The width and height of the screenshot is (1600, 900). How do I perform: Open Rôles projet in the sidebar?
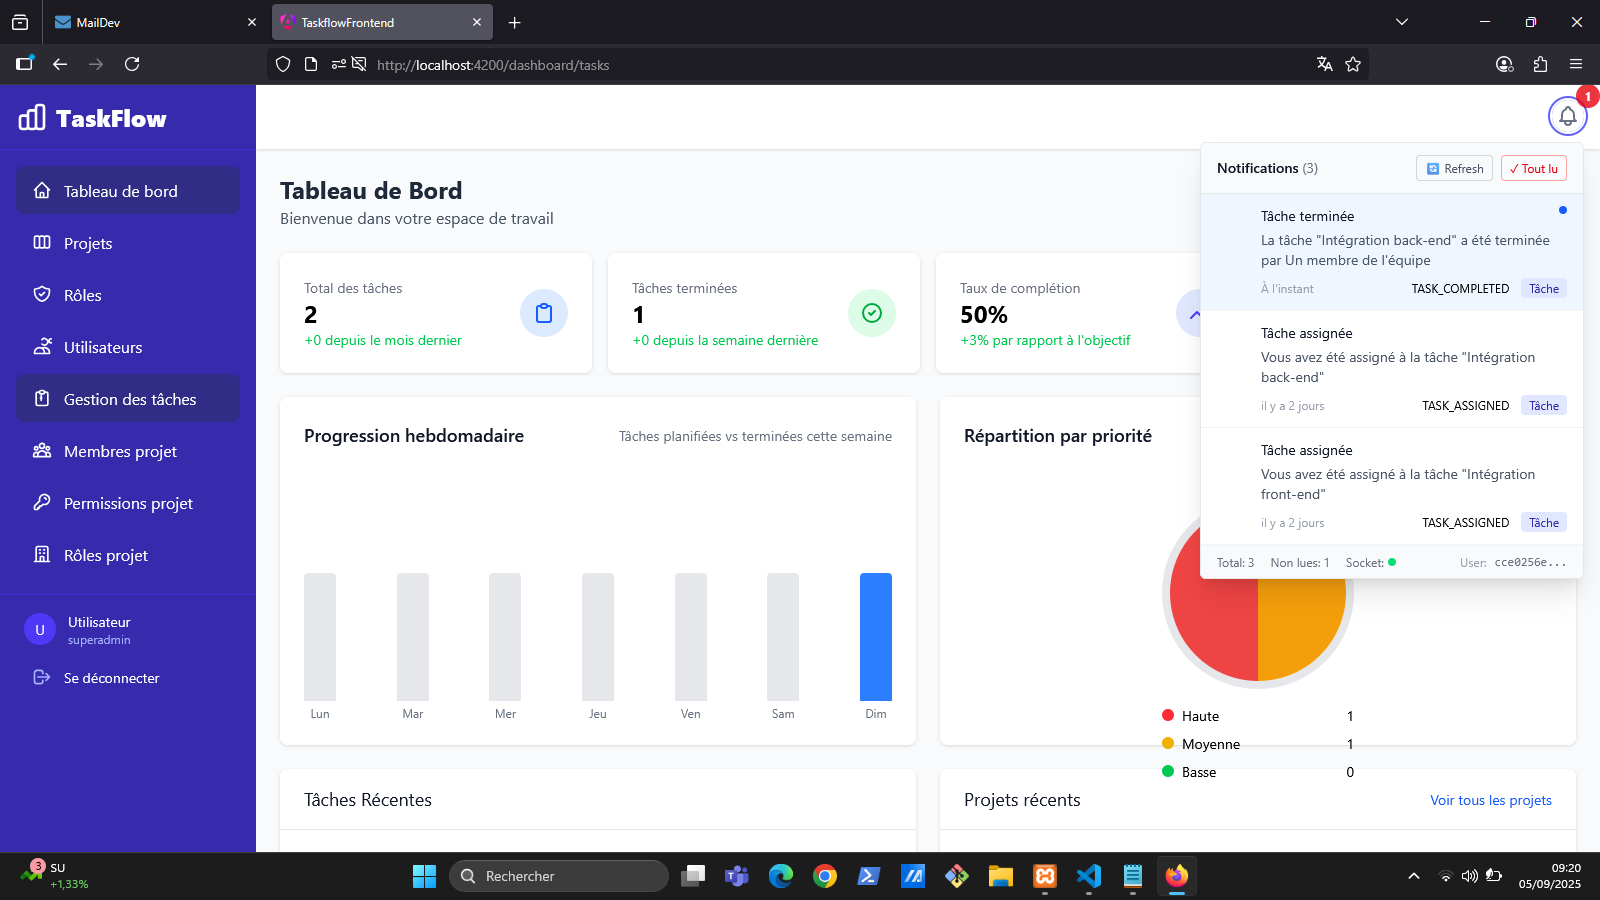point(128,554)
